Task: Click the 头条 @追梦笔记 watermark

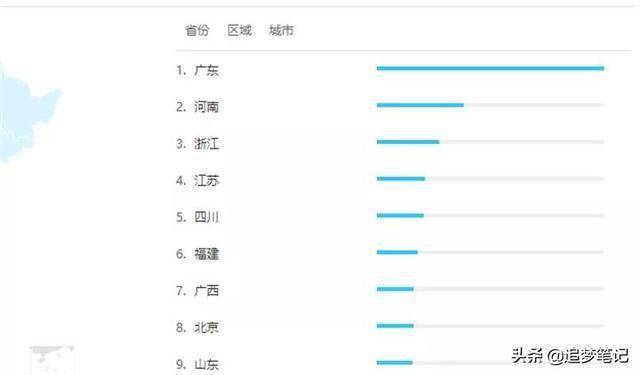Action: [x=570, y=356]
